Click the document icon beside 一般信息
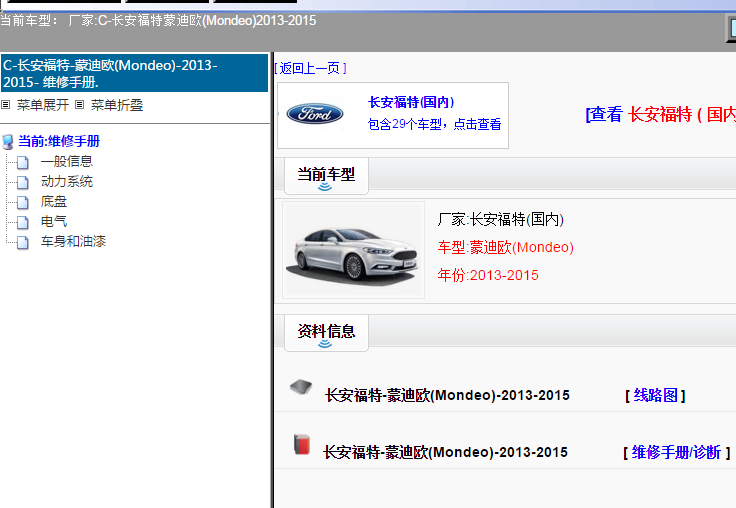Viewport: 736px width, 508px height. click(x=23, y=162)
